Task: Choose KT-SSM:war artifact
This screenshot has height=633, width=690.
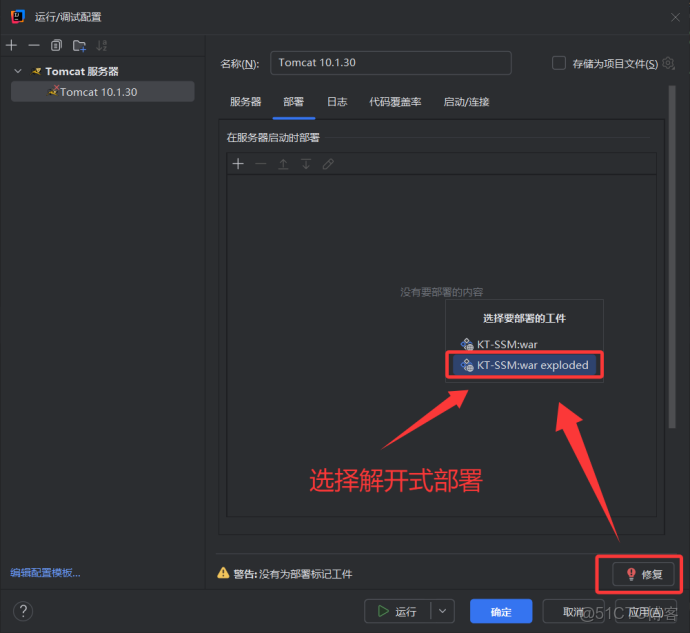Action: (x=524, y=344)
